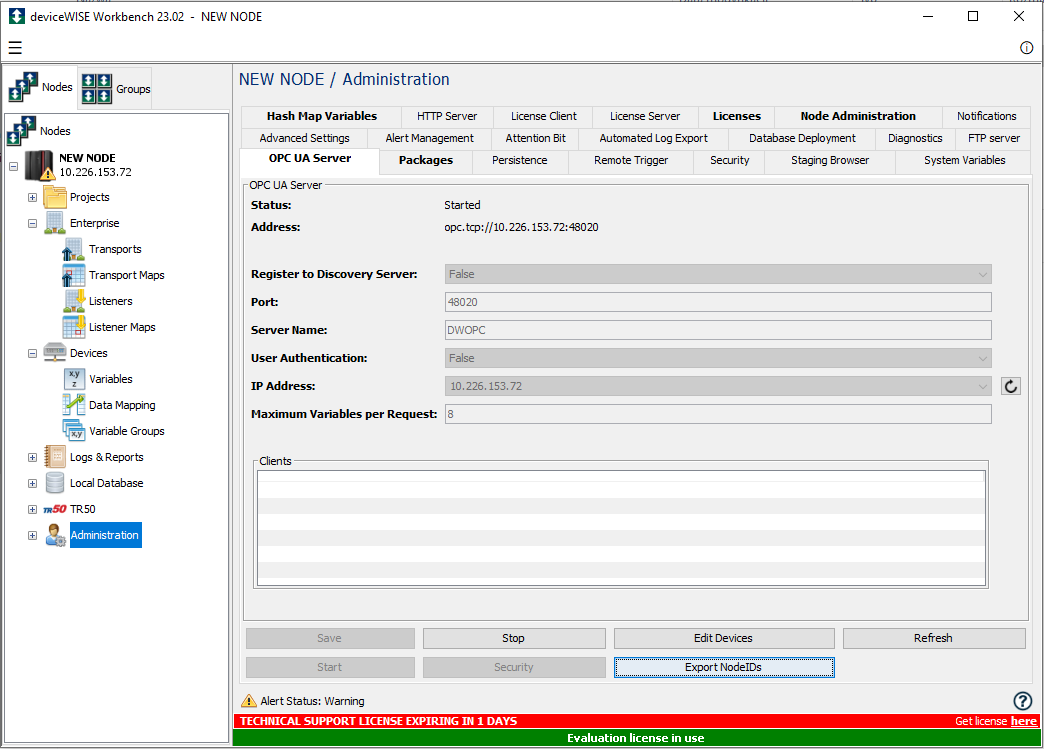Open the User Authentication dropdown
Screen dimensions: 1044x749
(718, 358)
